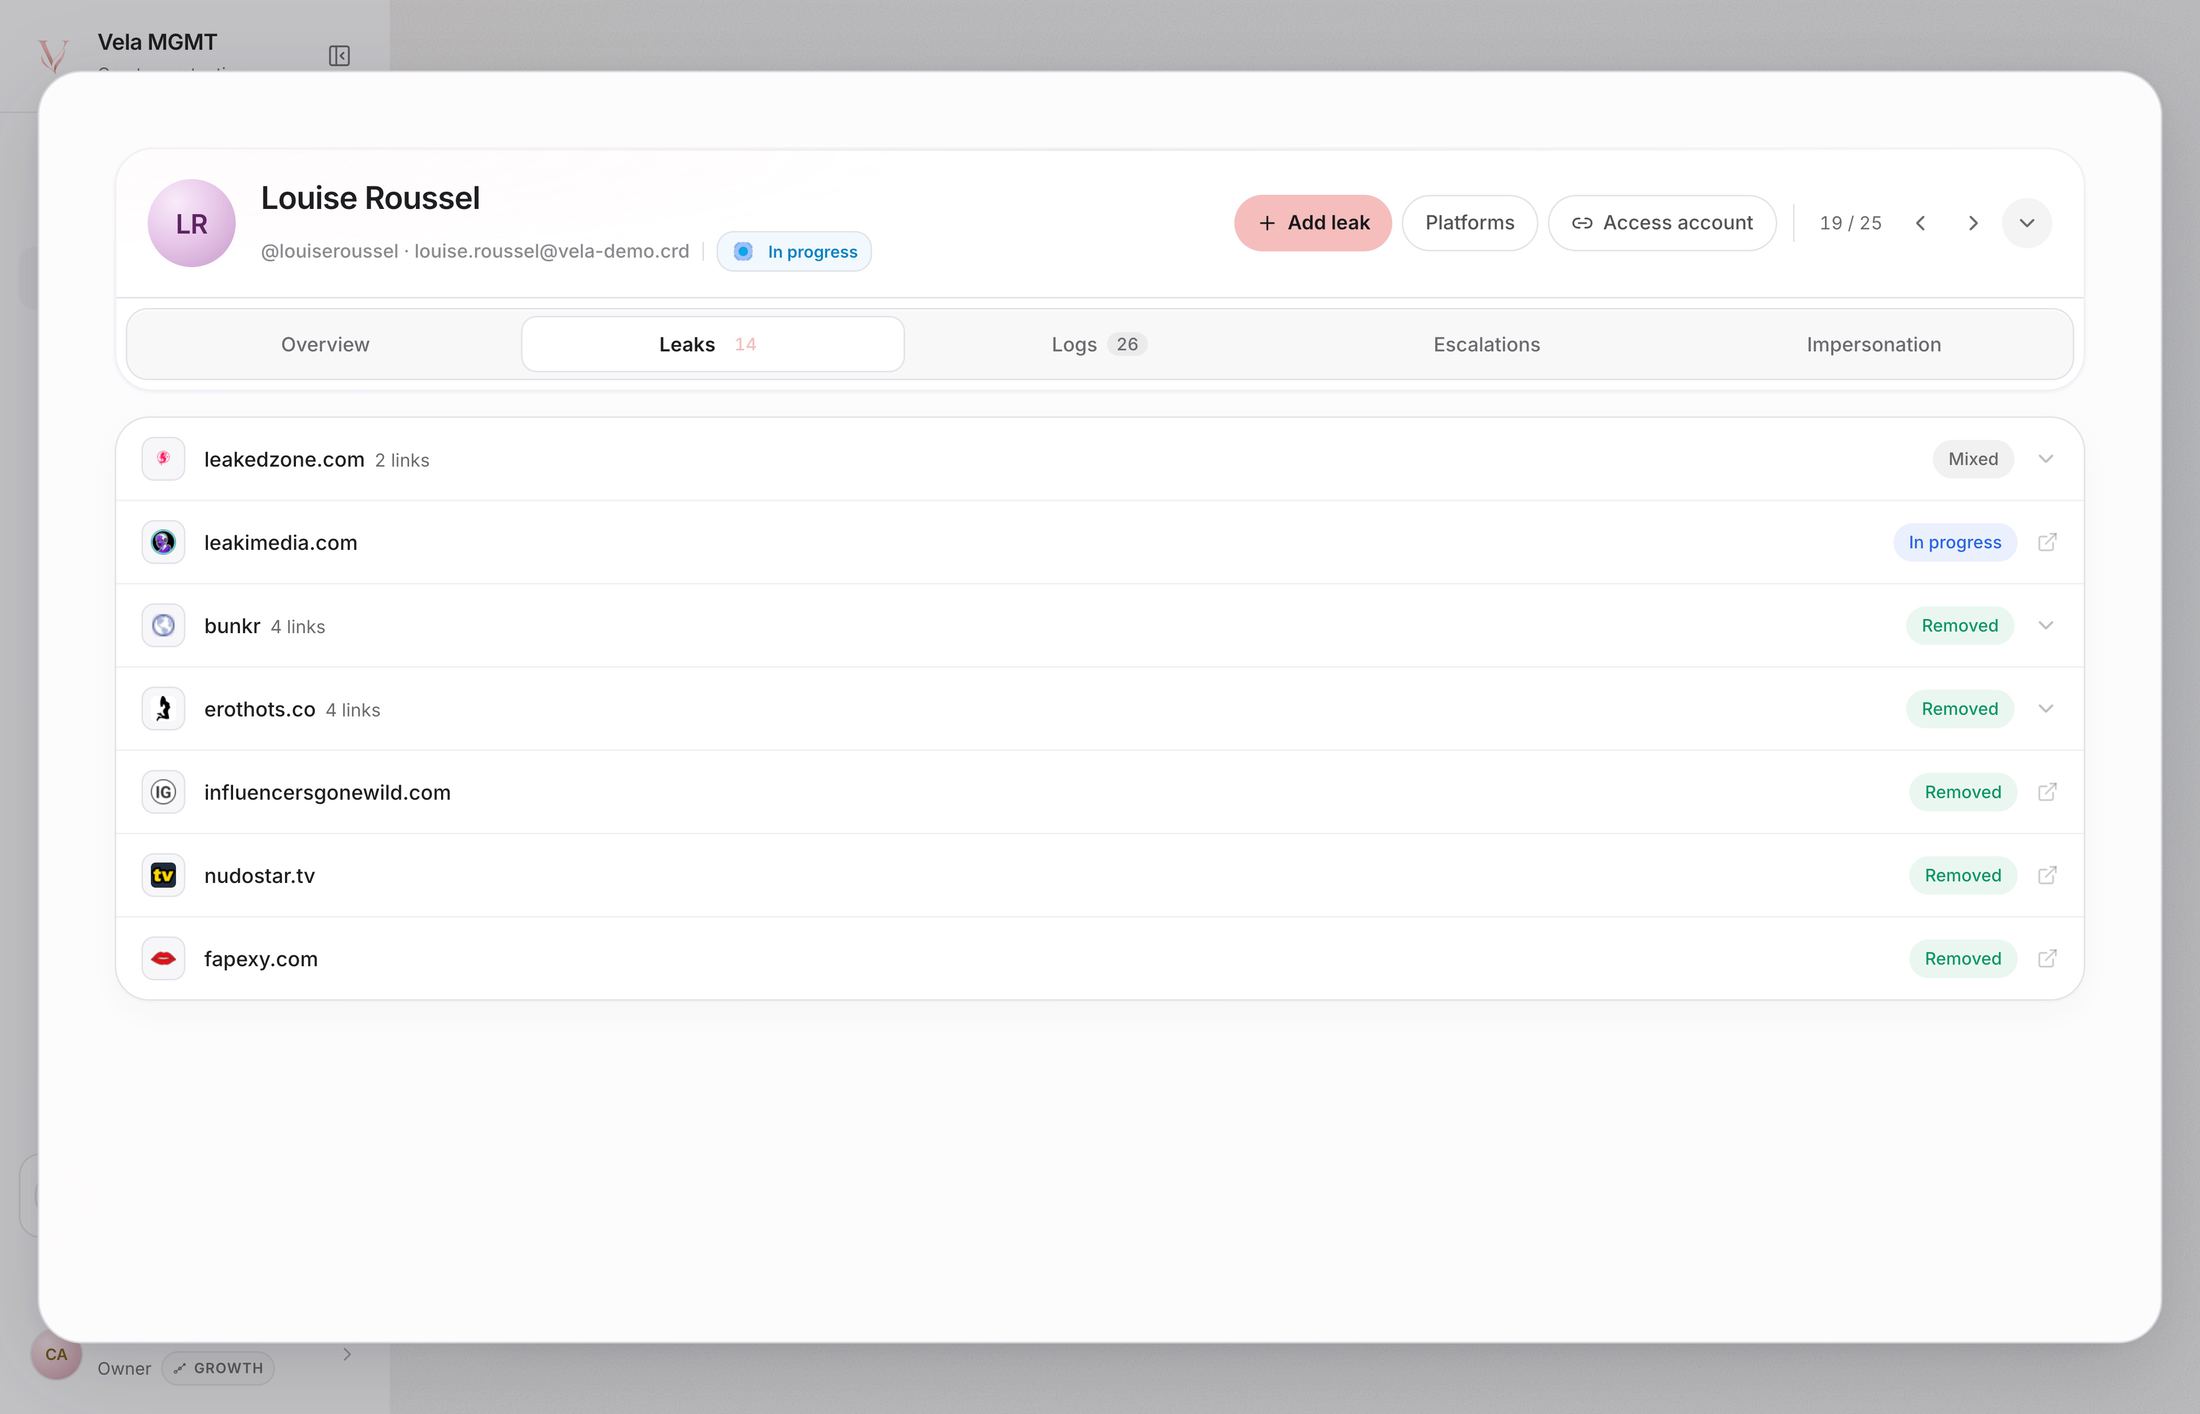
Task: Open nudostar.tv external link icon
Action: click(2047, 875)
